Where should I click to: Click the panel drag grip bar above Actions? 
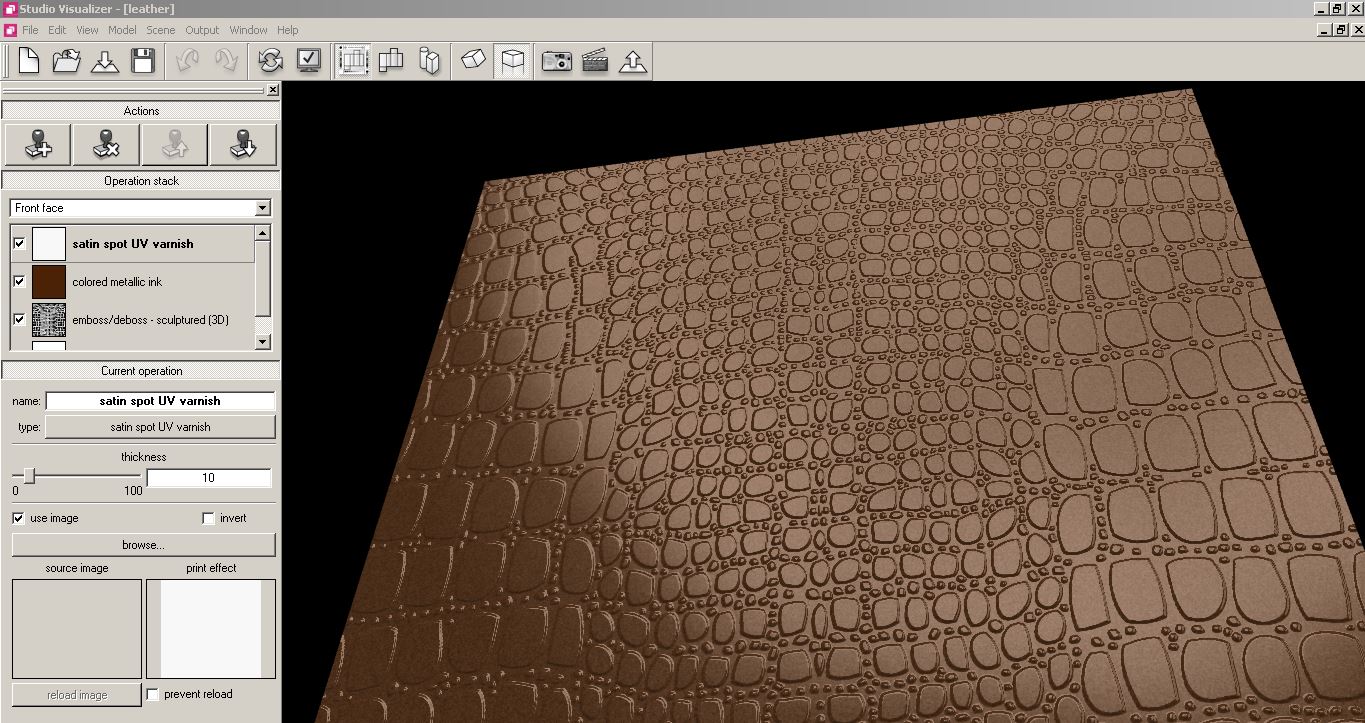coord(134,90)
